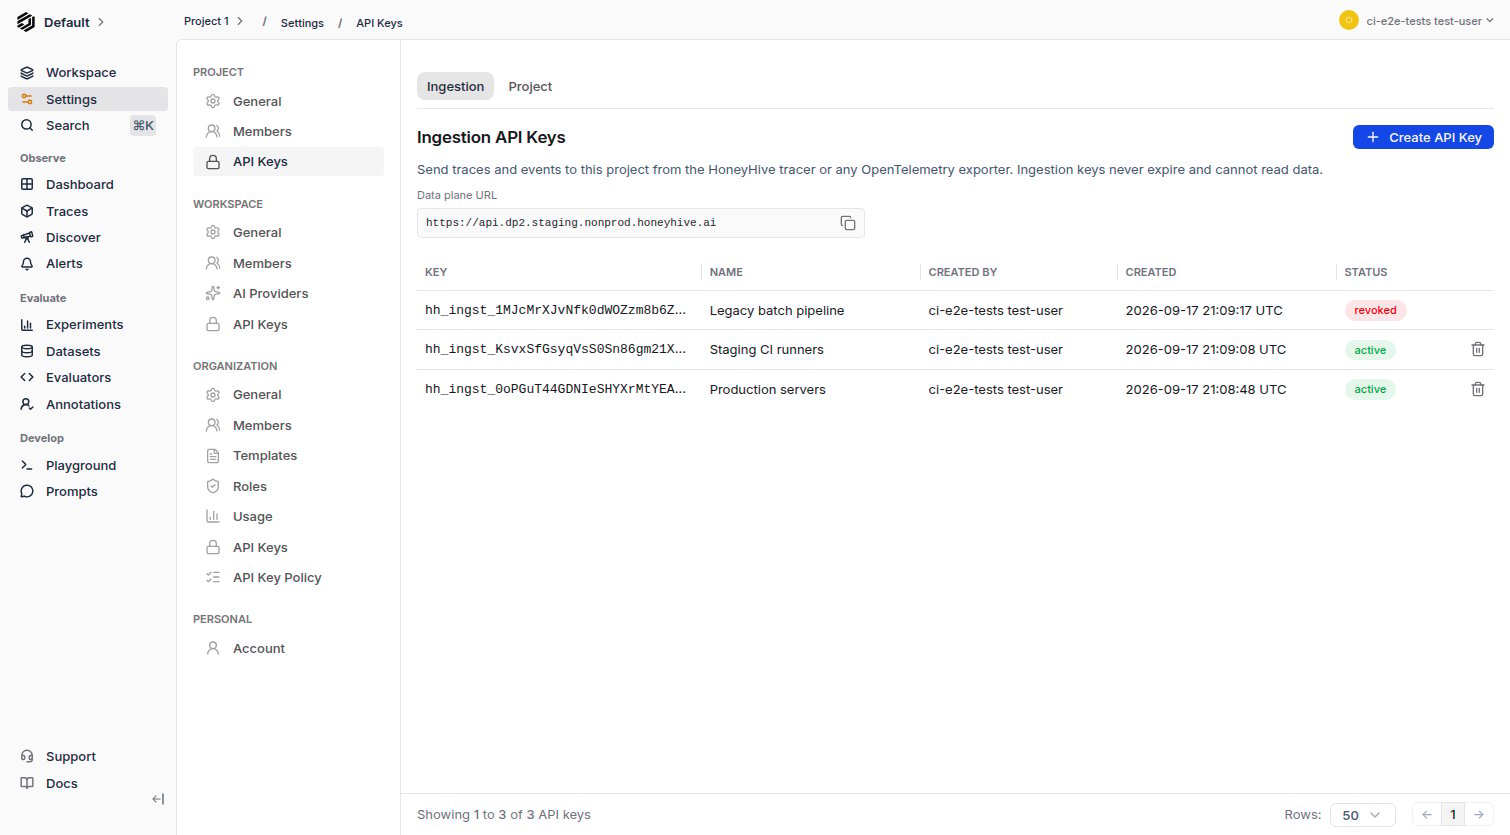Screen dimensions: 1510x835
Task: Click the Playground terminal icon
Action: tap(27, 465)
